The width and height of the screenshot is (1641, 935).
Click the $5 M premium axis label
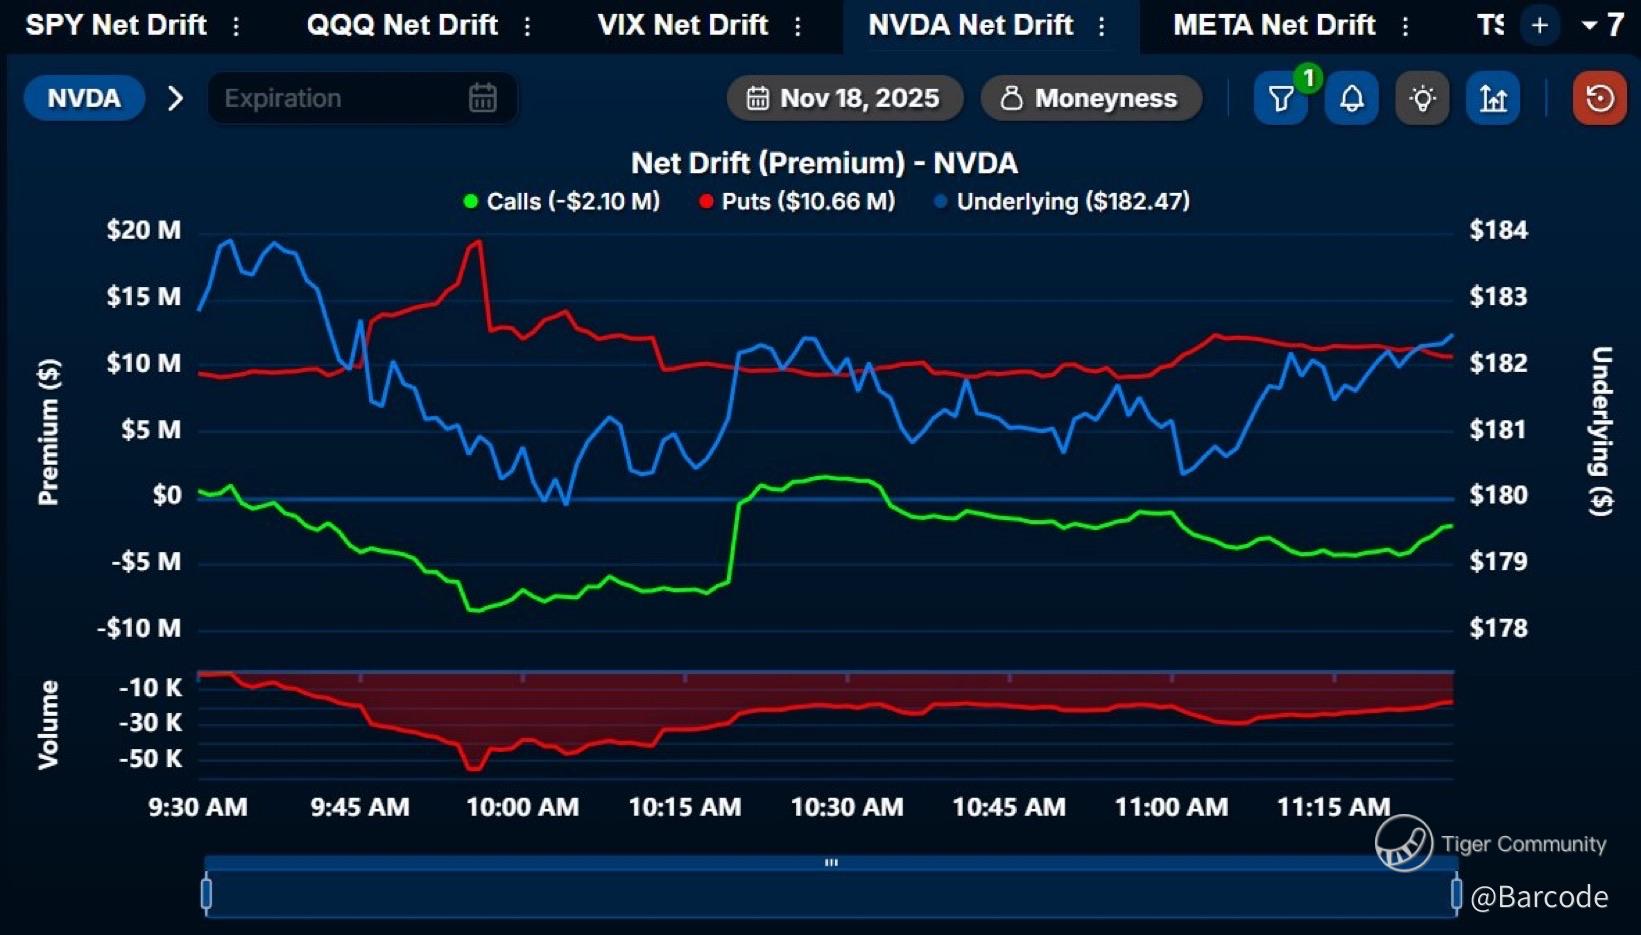[x=151, y=430]
